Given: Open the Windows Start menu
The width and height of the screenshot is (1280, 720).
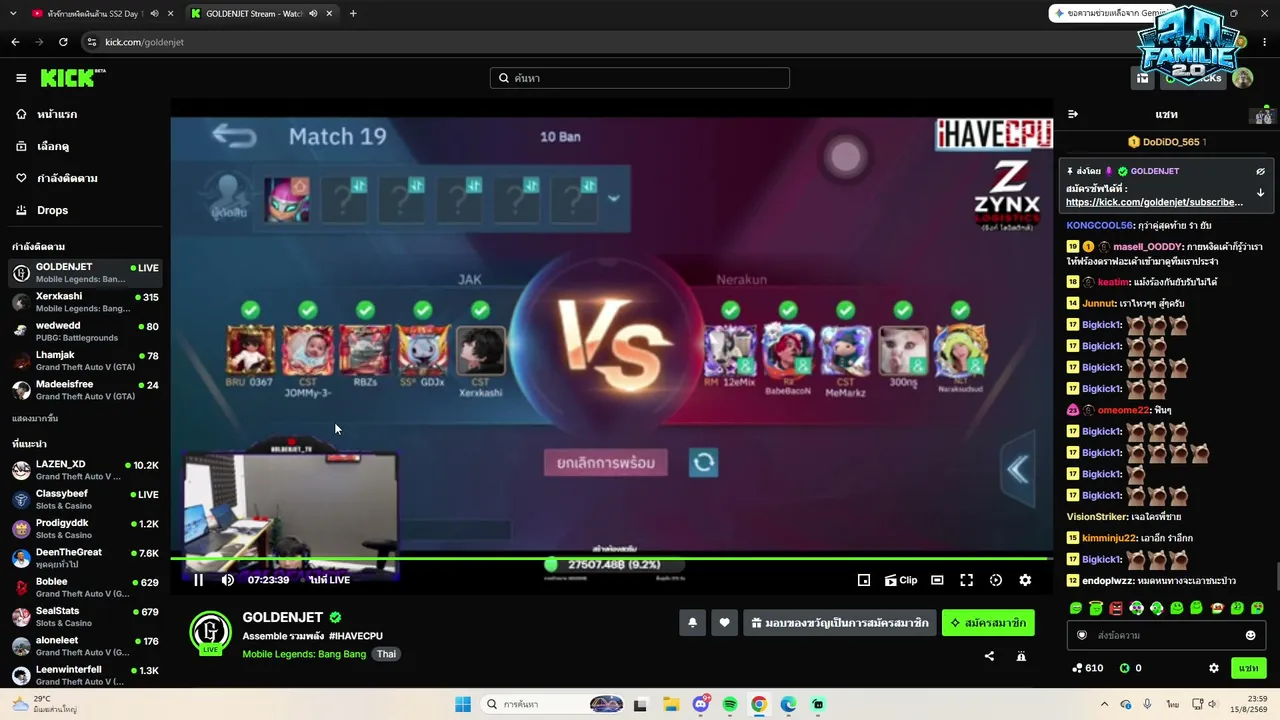Looking at the screenshot, I should point(462,704).
